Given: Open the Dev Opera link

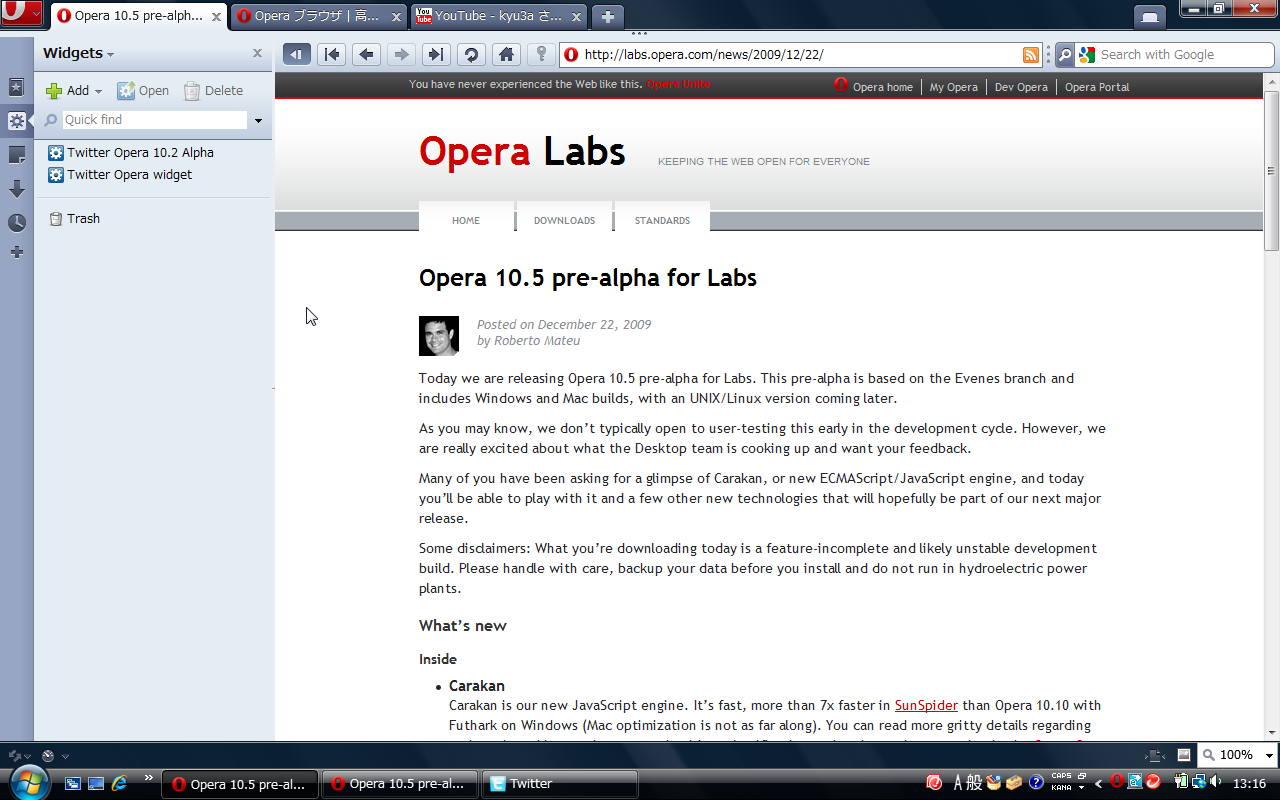Looking at the screenshot, I should coord(1021,87).
